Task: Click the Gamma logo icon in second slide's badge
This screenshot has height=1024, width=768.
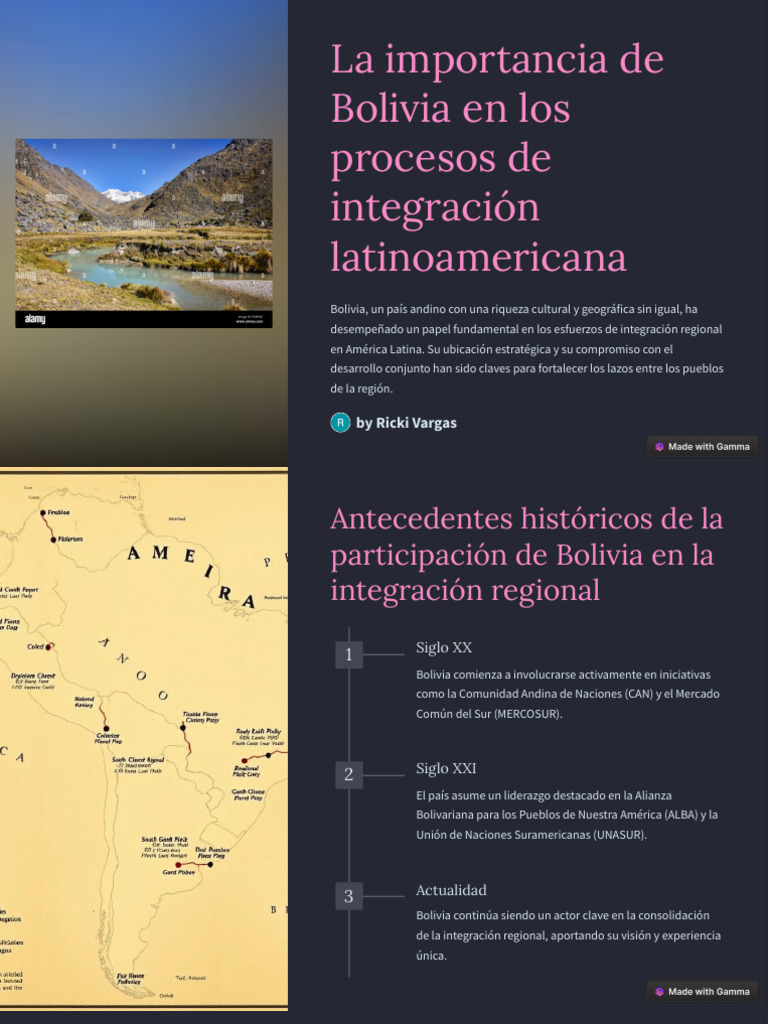Action: tap(660, 991)
